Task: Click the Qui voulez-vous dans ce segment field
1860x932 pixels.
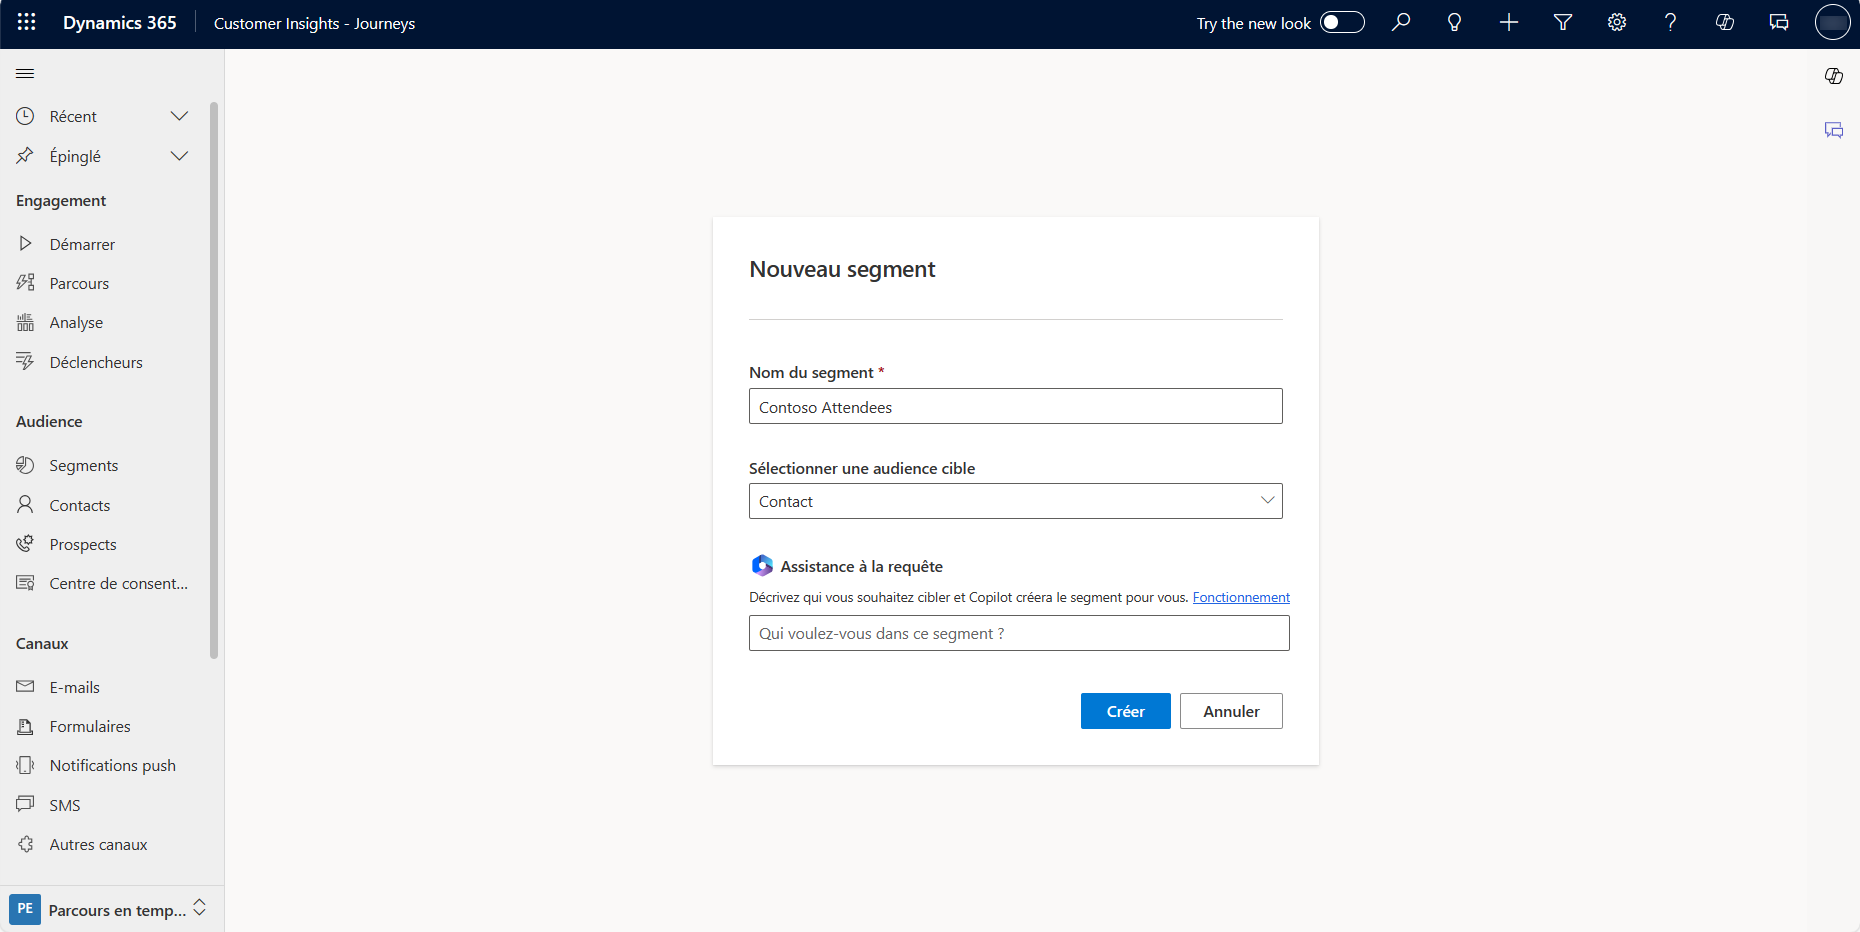Action: pos(1019,633)
